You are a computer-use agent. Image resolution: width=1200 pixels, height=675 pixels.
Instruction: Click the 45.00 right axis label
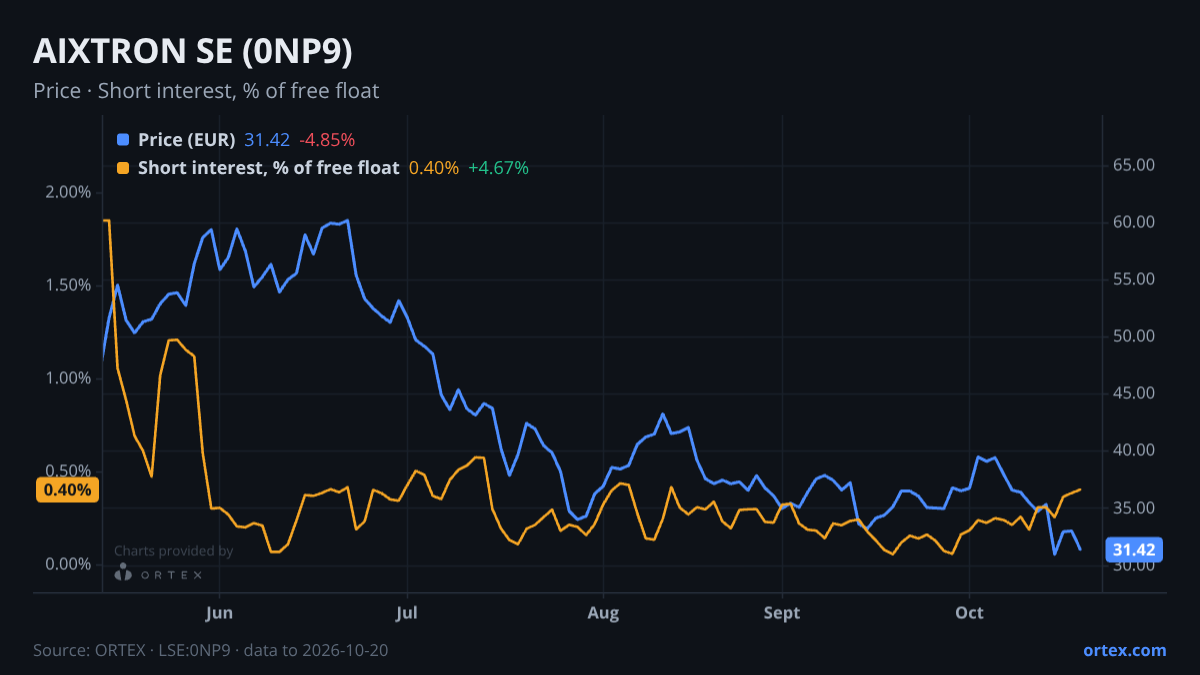pos(1134,394)
